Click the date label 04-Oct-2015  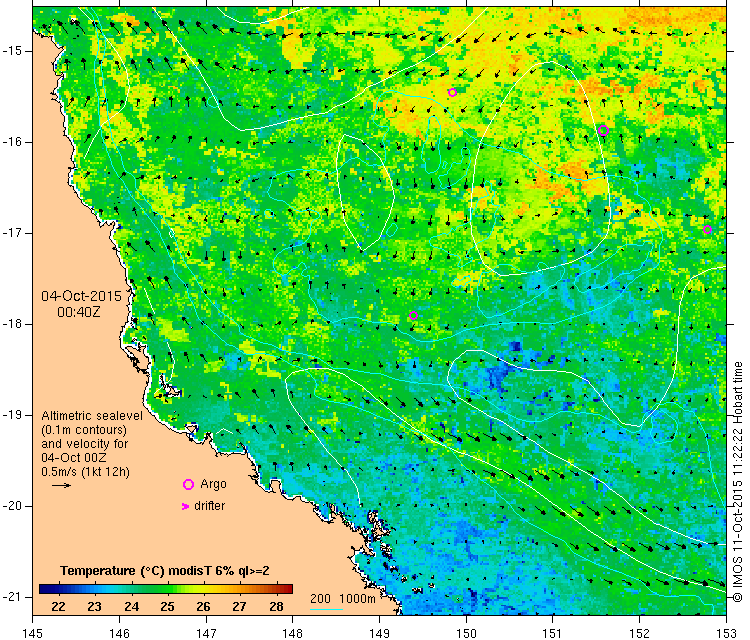81,296
